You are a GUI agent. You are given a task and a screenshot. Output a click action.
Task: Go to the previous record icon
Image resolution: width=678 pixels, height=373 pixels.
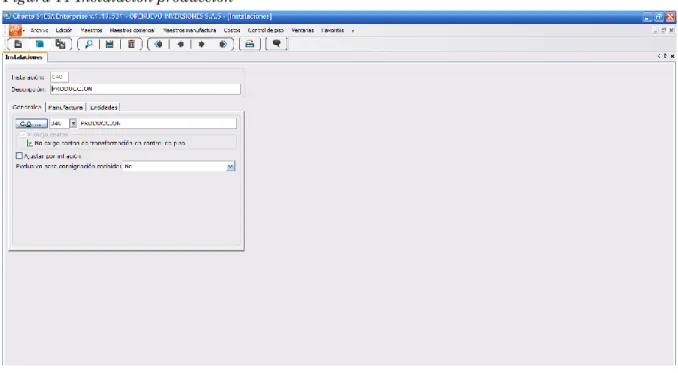181,44
